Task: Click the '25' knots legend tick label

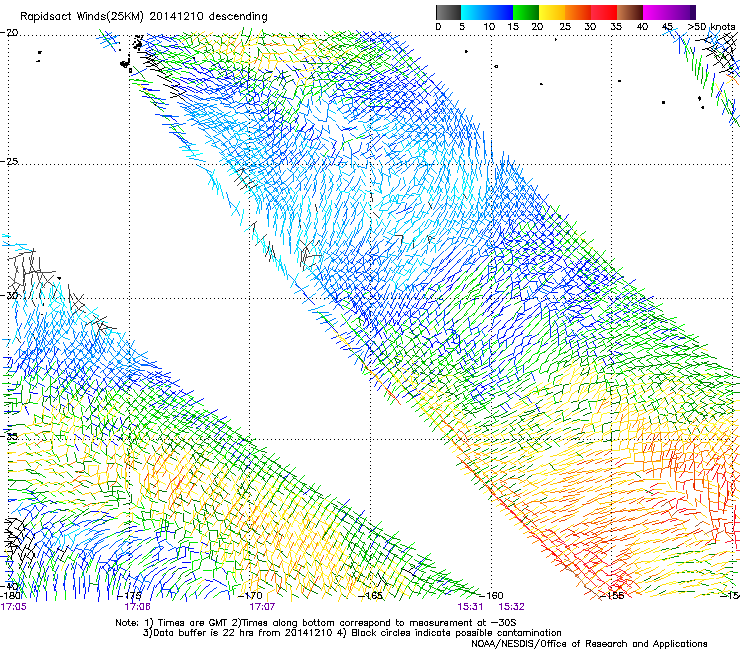Action: pyautogui.click(x=565, y=27)
